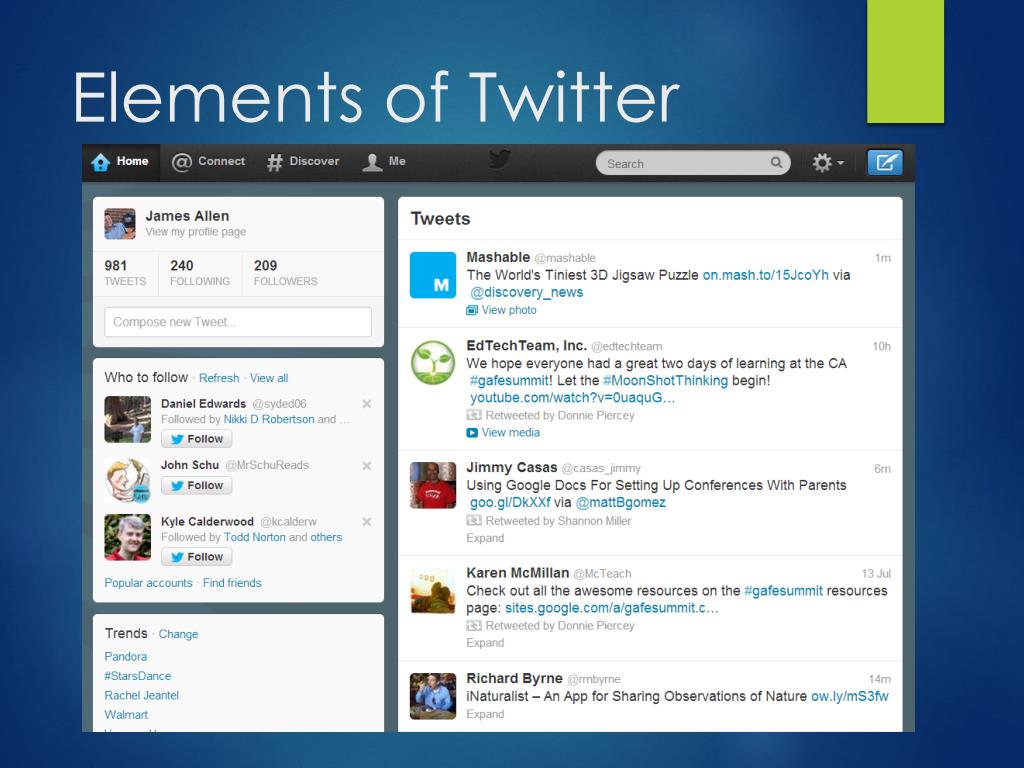Open Popular accounts link
The height and width of the screenshot is (768, 1024).
(148, 583)
